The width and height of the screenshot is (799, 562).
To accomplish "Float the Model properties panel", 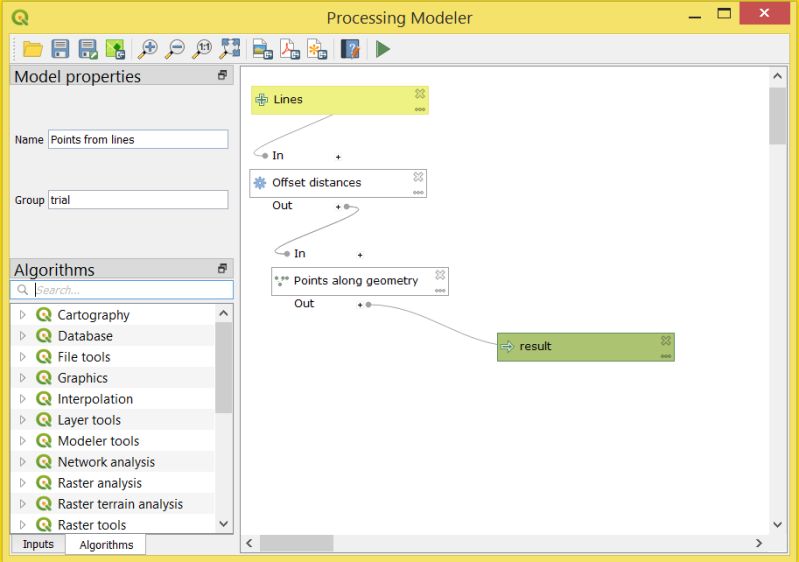I will tap(222, 75).
